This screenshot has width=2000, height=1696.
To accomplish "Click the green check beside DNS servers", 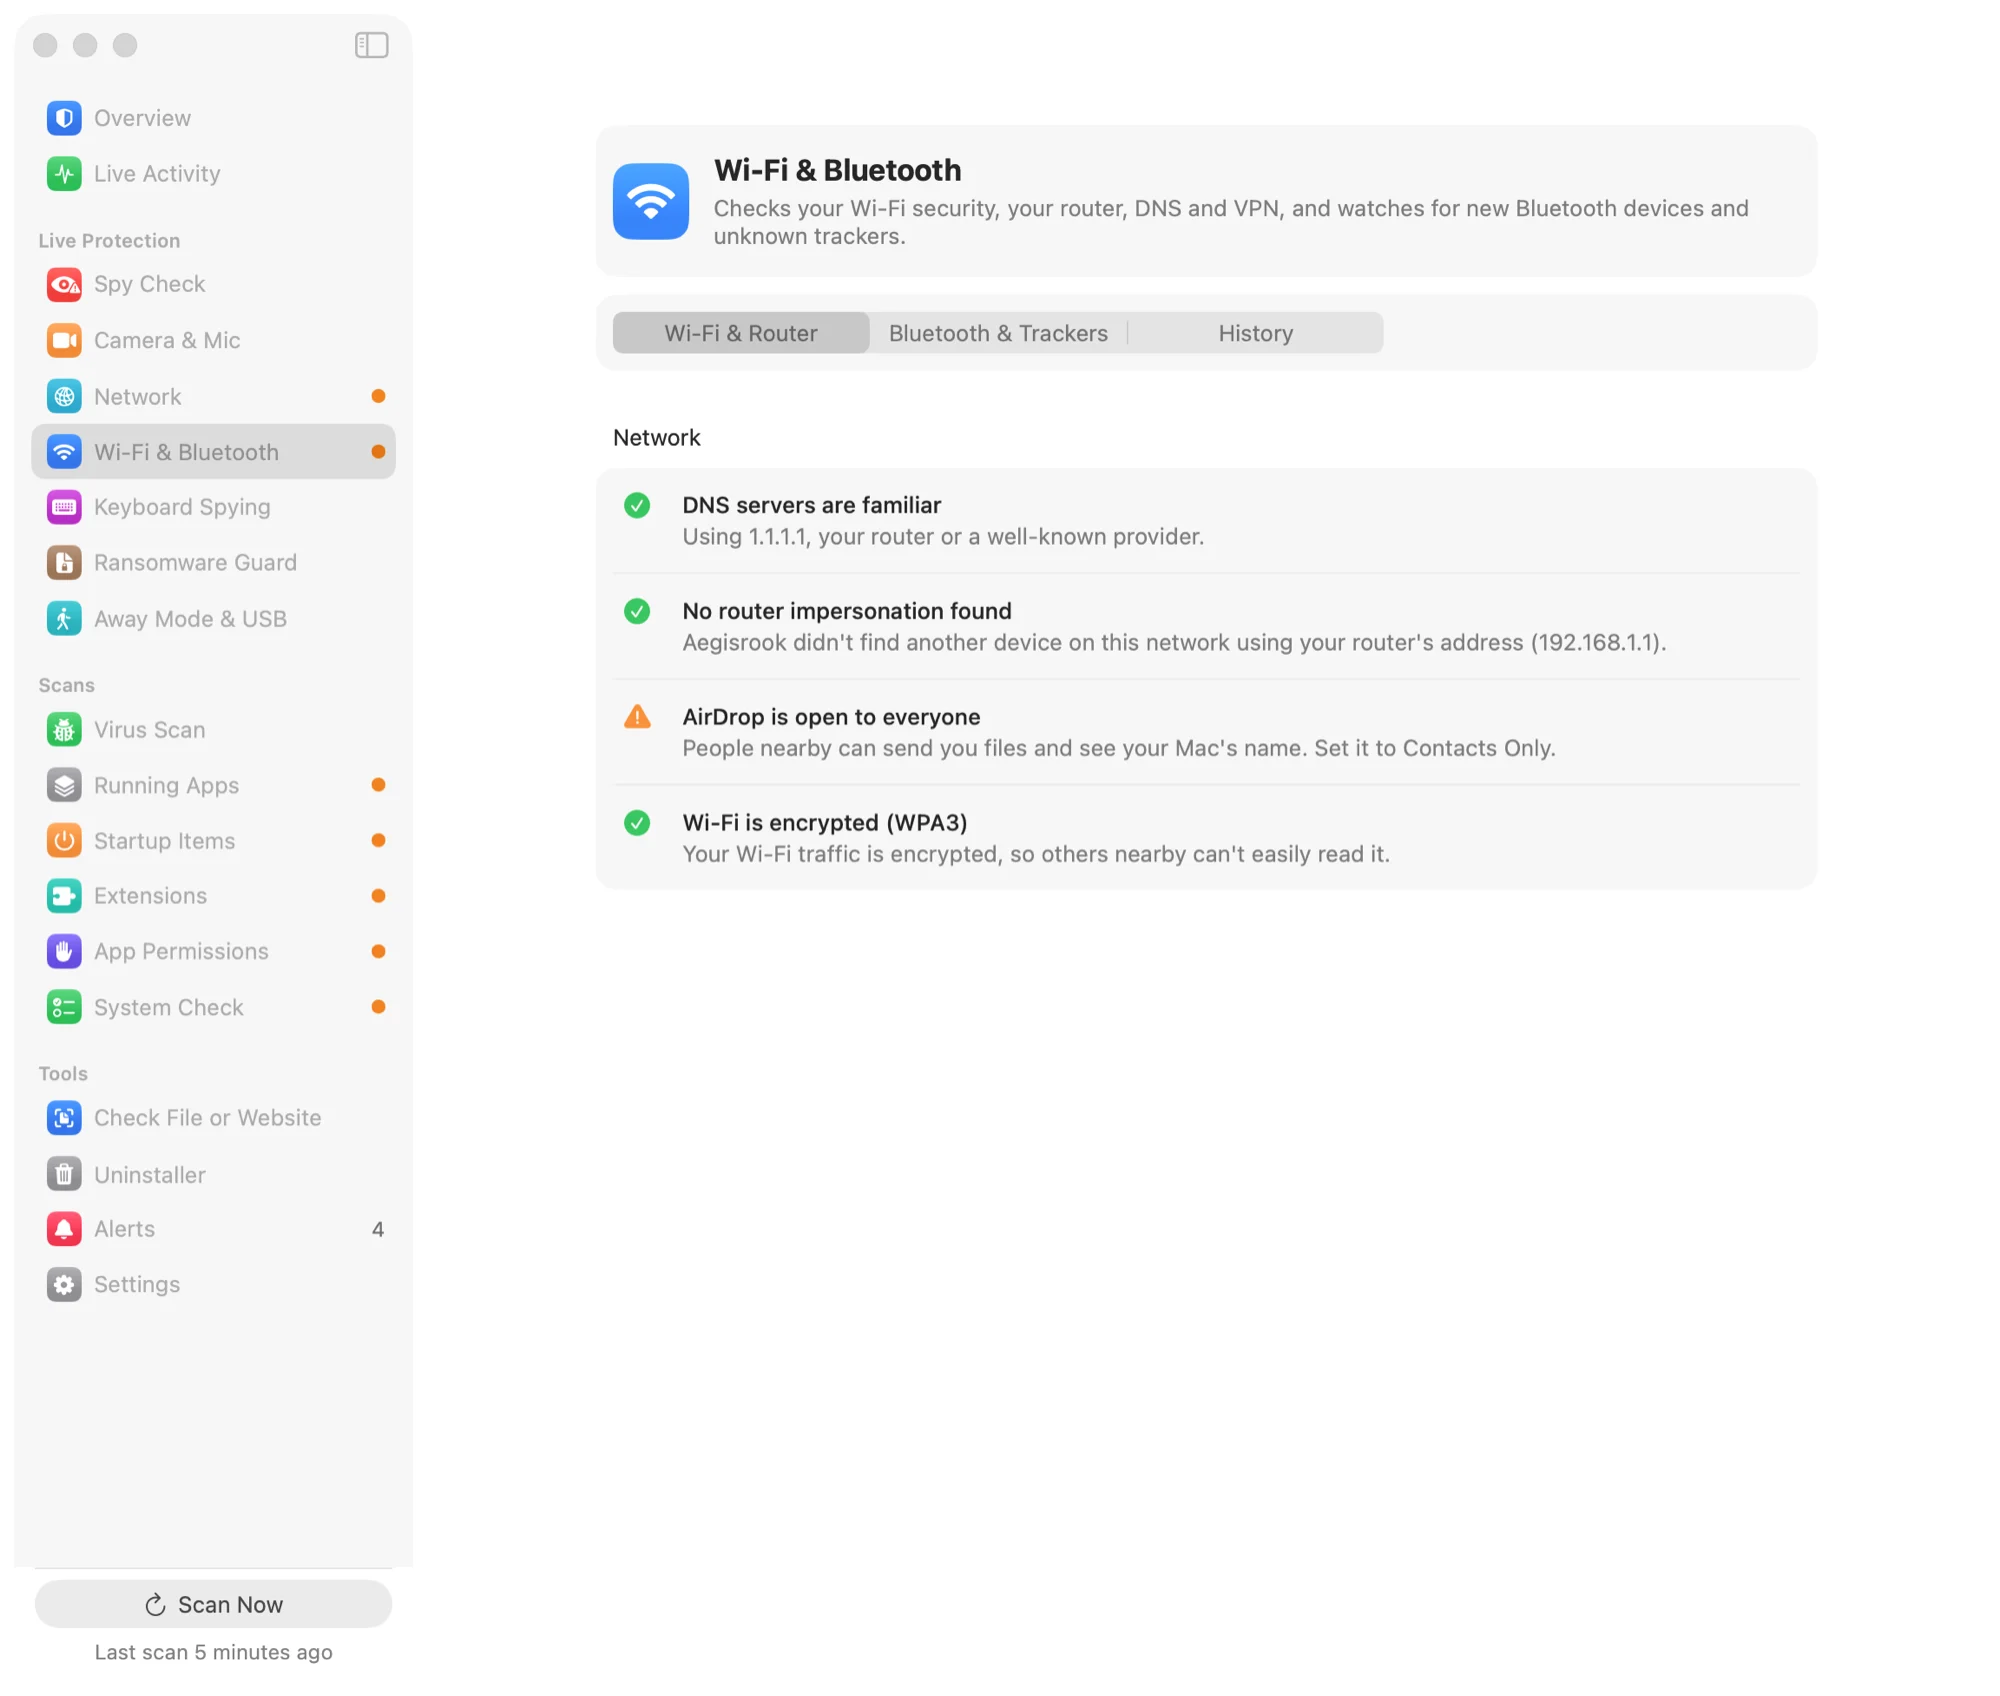I will click(x=637, y=506).
